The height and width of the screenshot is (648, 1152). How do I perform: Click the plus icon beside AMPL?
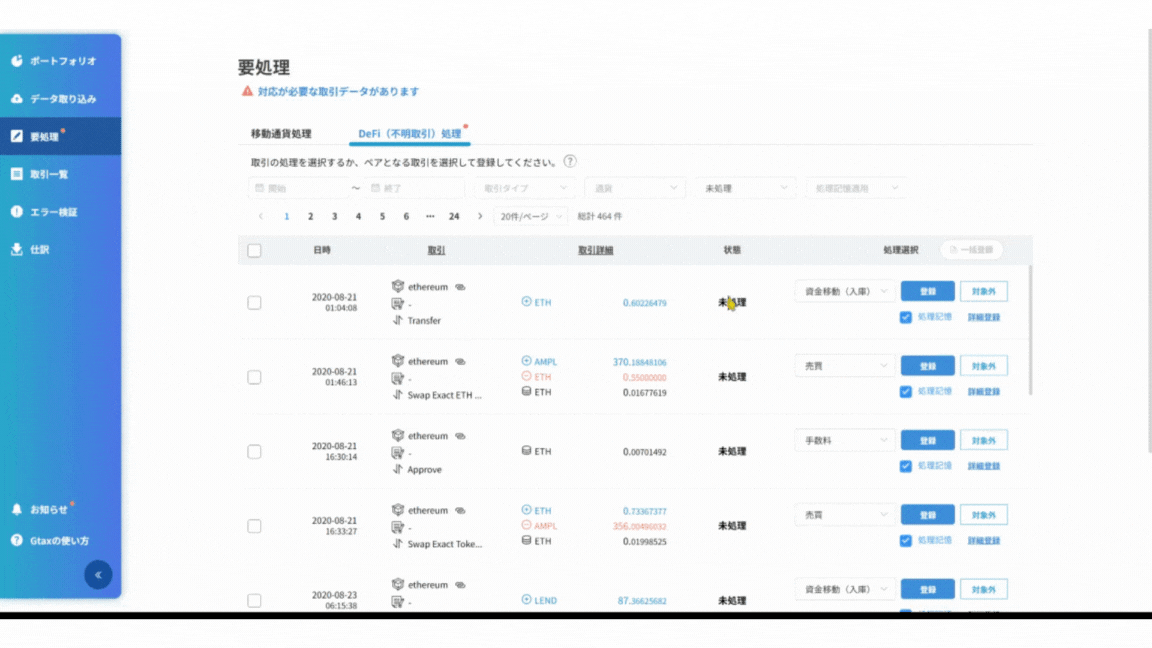526,361
